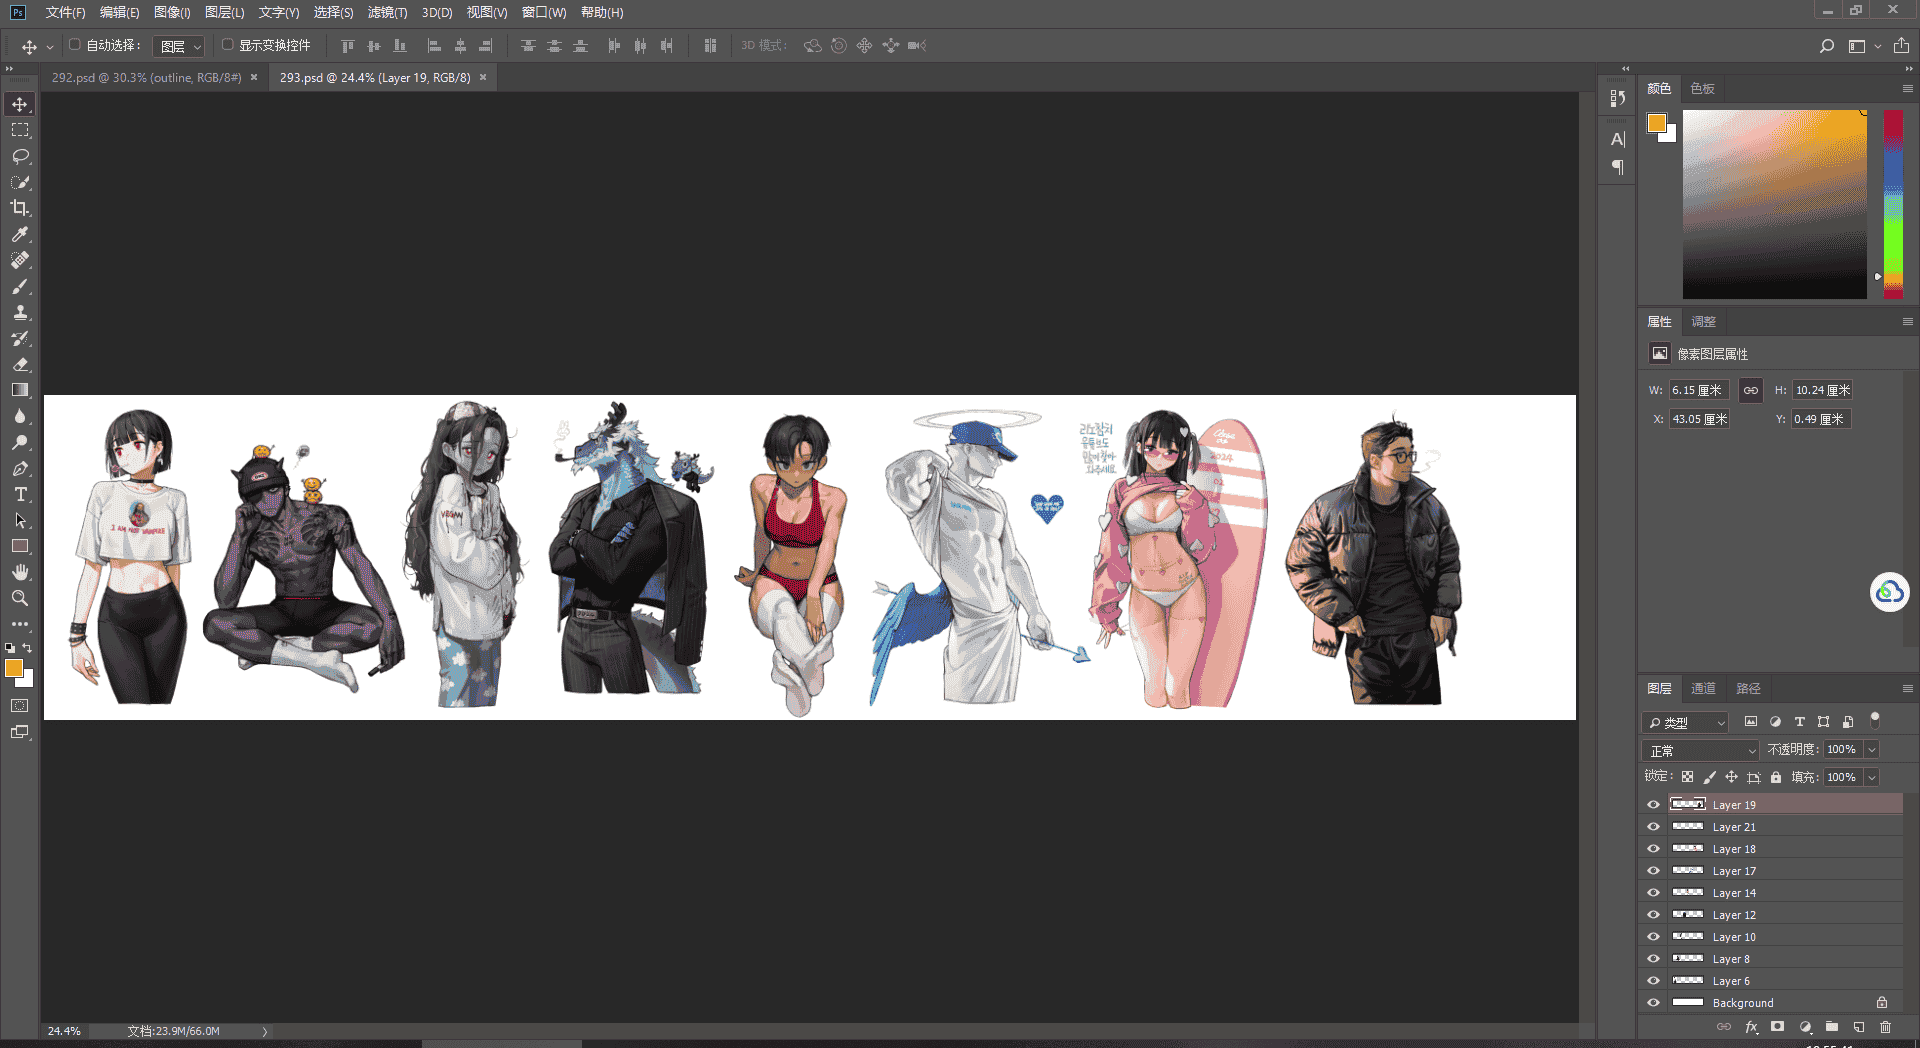The height and width of the screenshot is (1048, 1920).
Task: Select the Brush tool
Action: coord(20,286)
